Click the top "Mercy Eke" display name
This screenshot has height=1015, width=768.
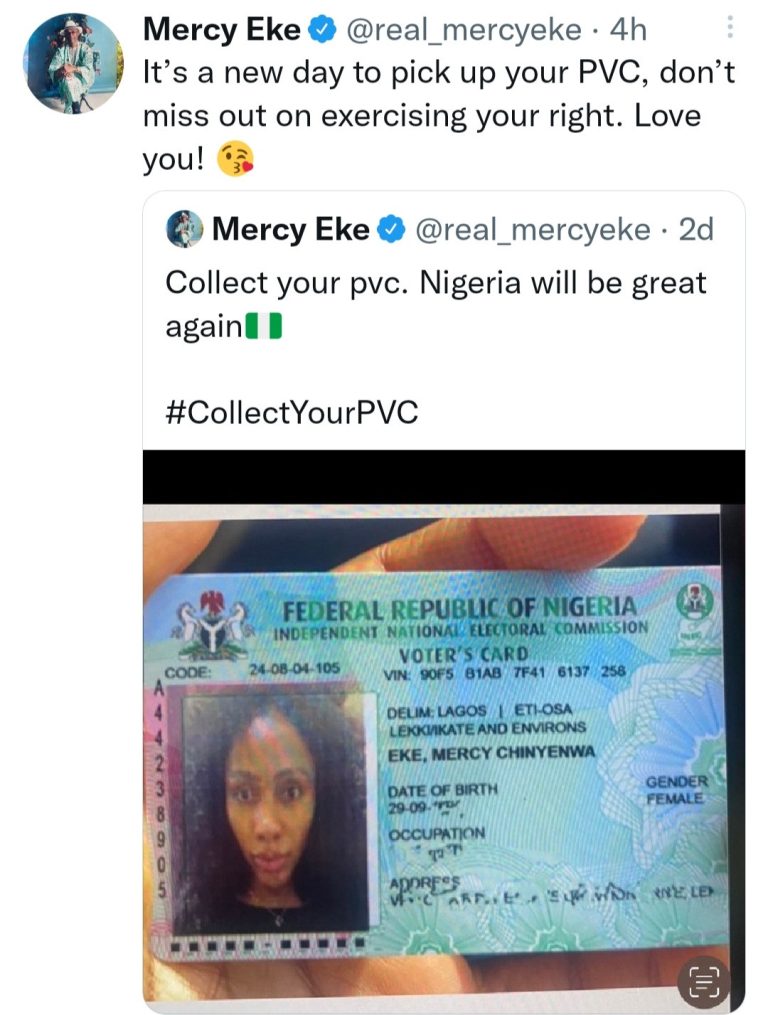[x=221, y=30]
